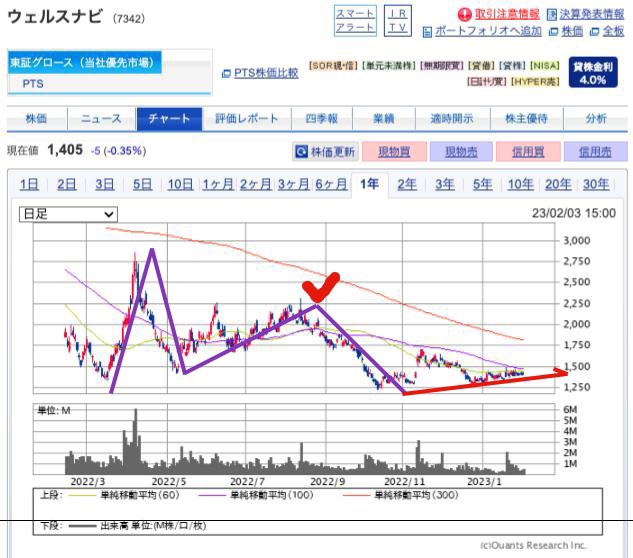The image size is (633, 558).
Task: Click the current price 1,405
Action: click(x=65, y=150)
